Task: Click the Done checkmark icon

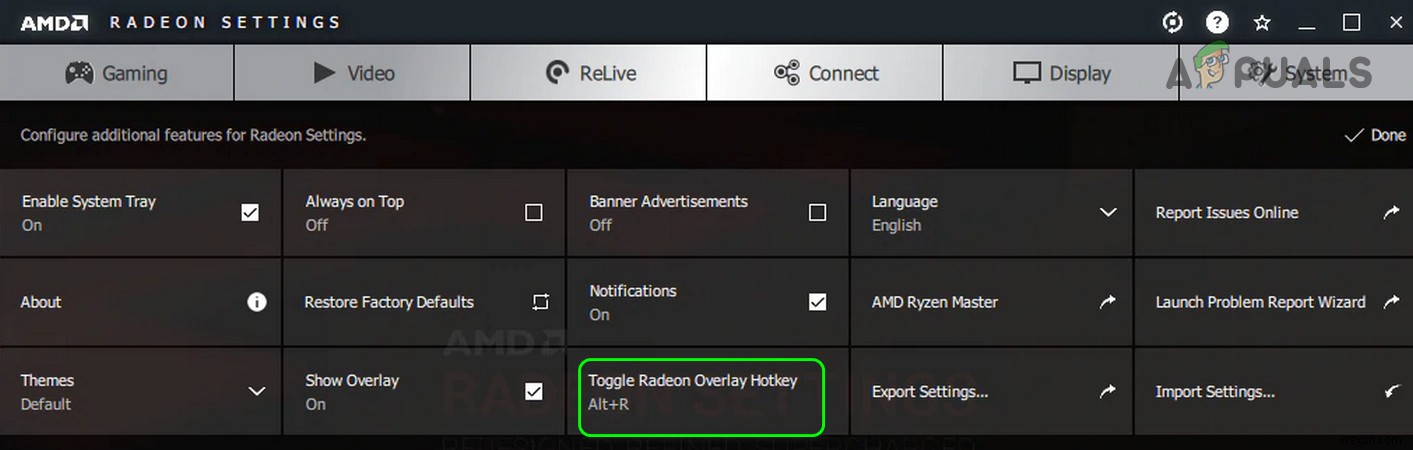Action: (1354, 135)
